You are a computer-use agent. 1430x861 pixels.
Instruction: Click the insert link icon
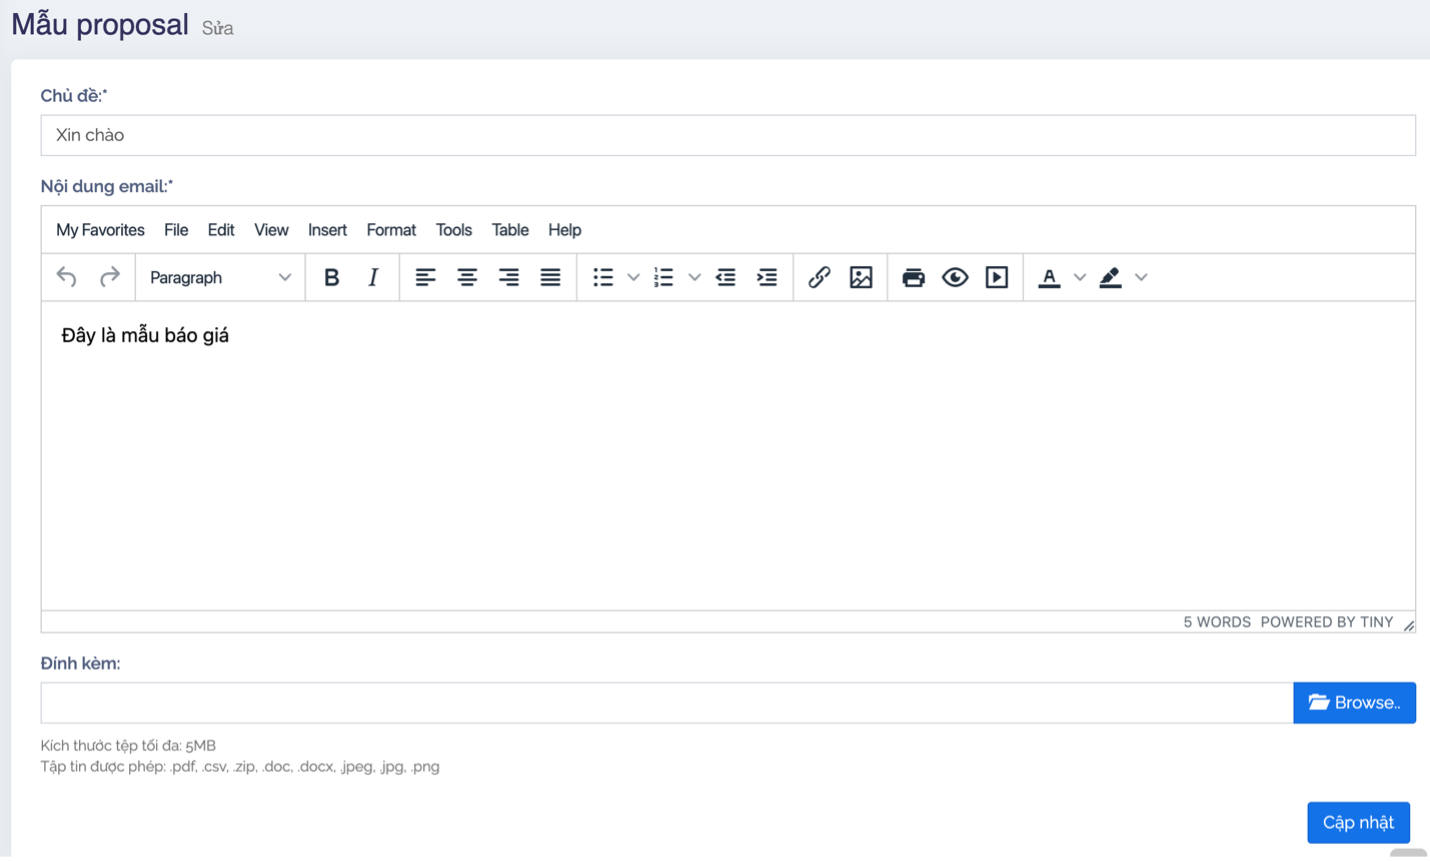coord(819,277)
